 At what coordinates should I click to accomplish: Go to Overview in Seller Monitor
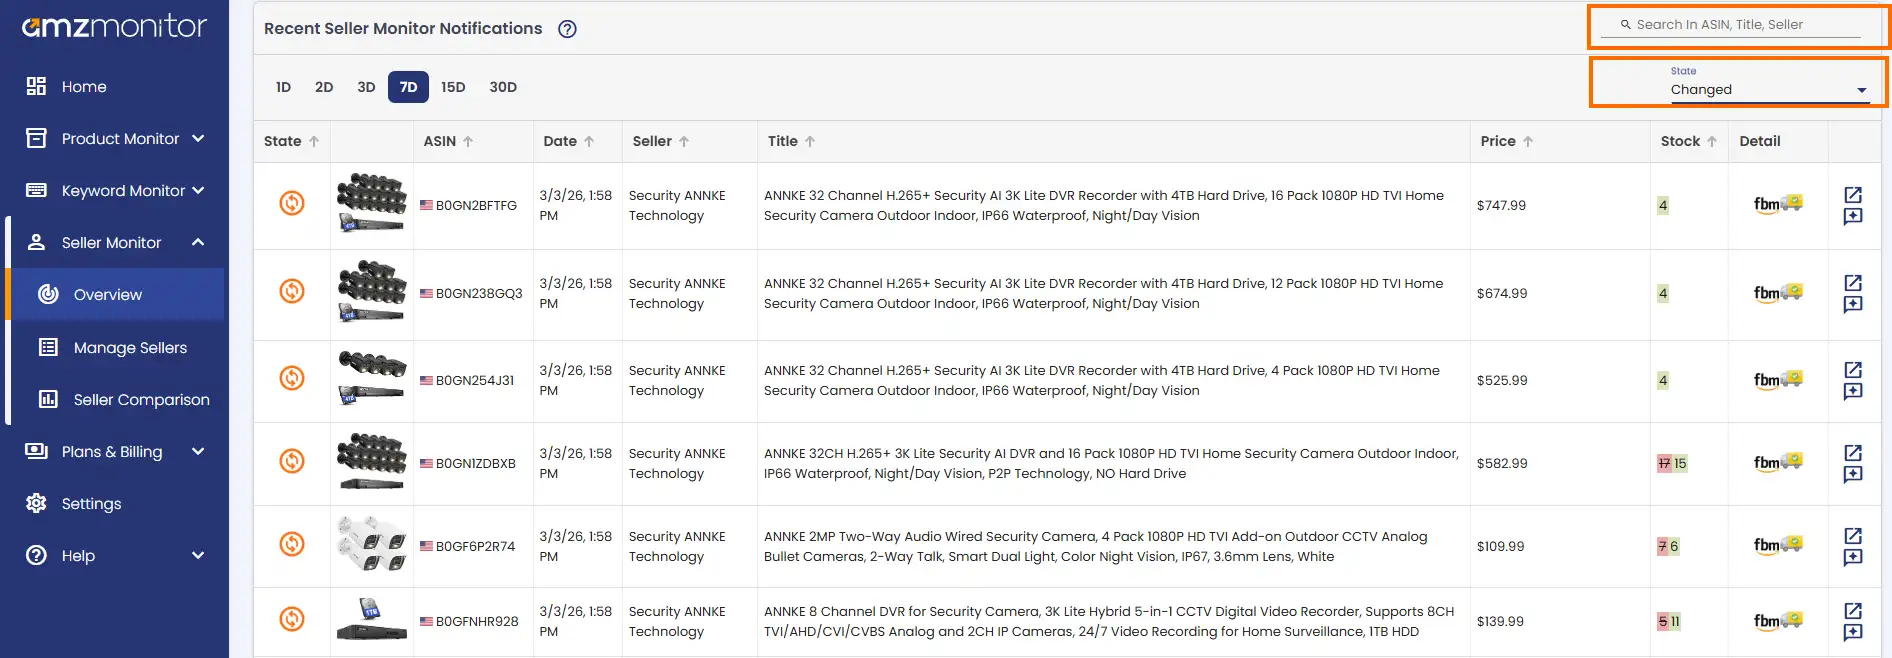117,294
